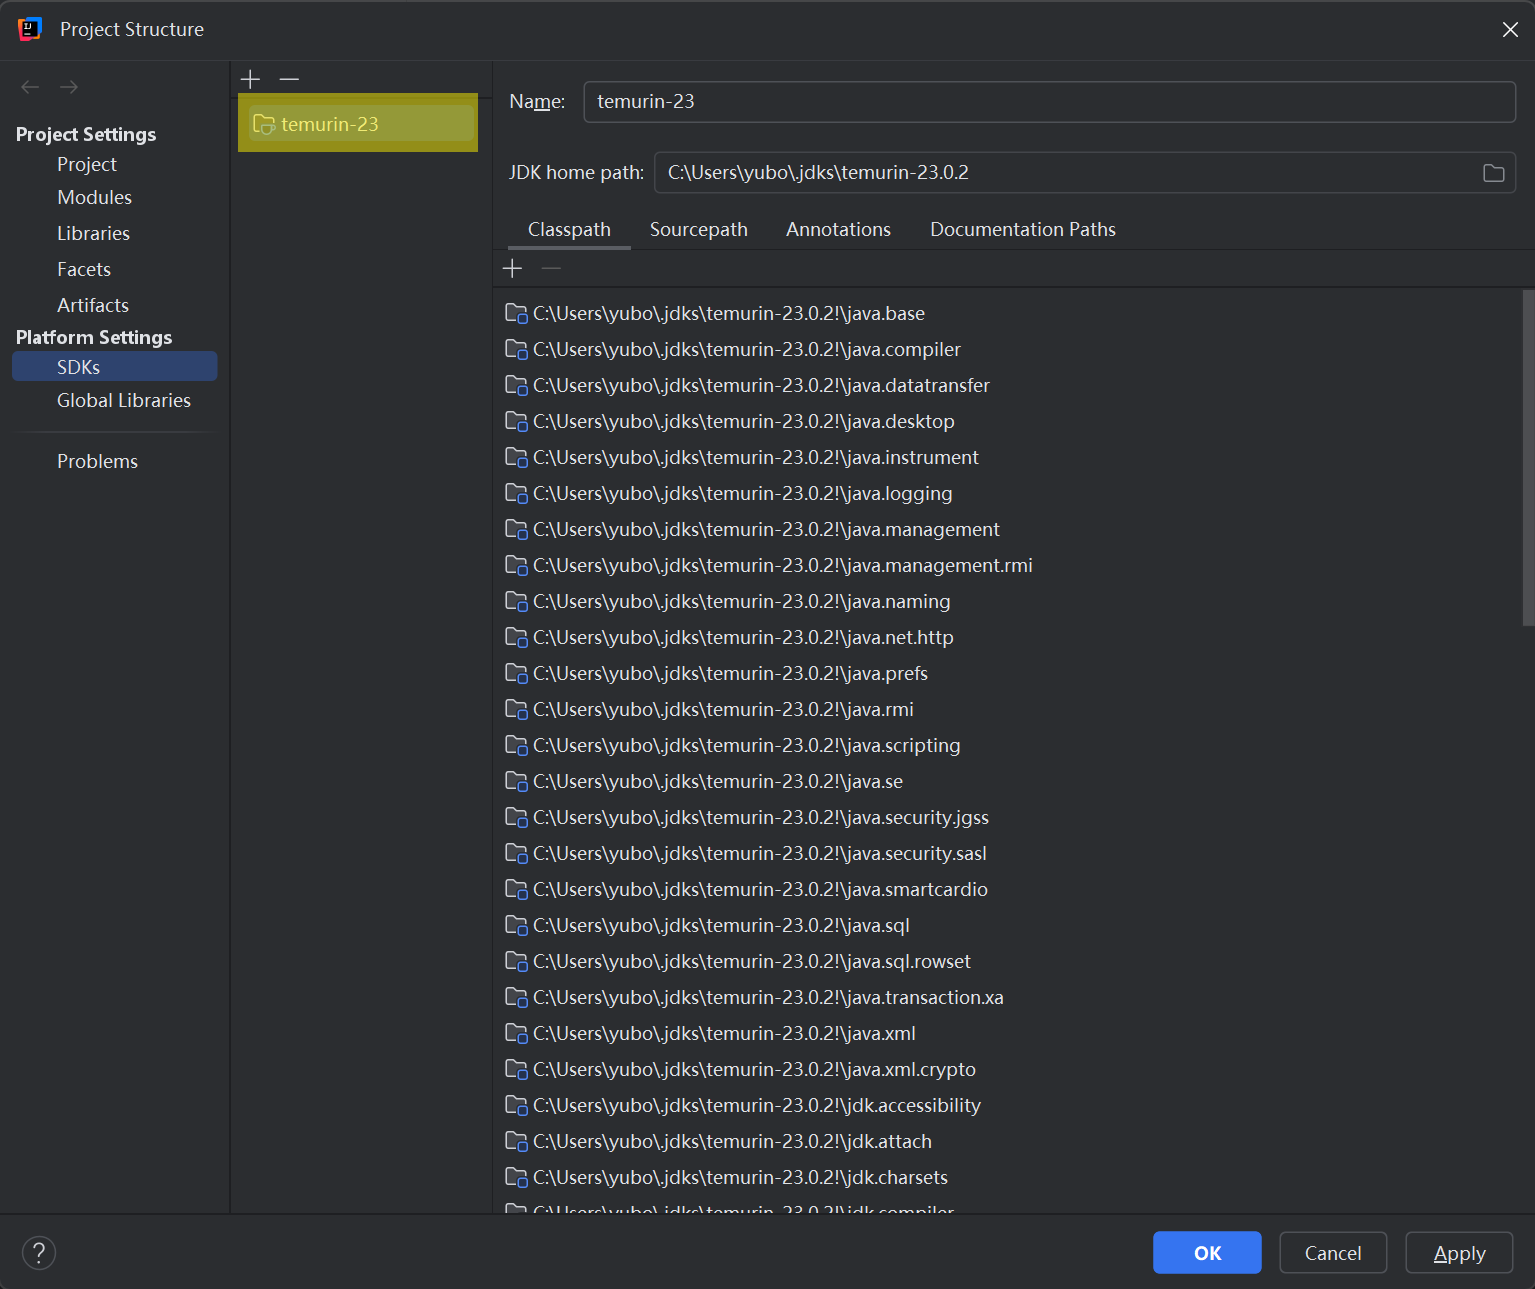The image size is (1535, 1289).
Task: Click the classpath list vertical scrollbar
Action: [1527, 458]
